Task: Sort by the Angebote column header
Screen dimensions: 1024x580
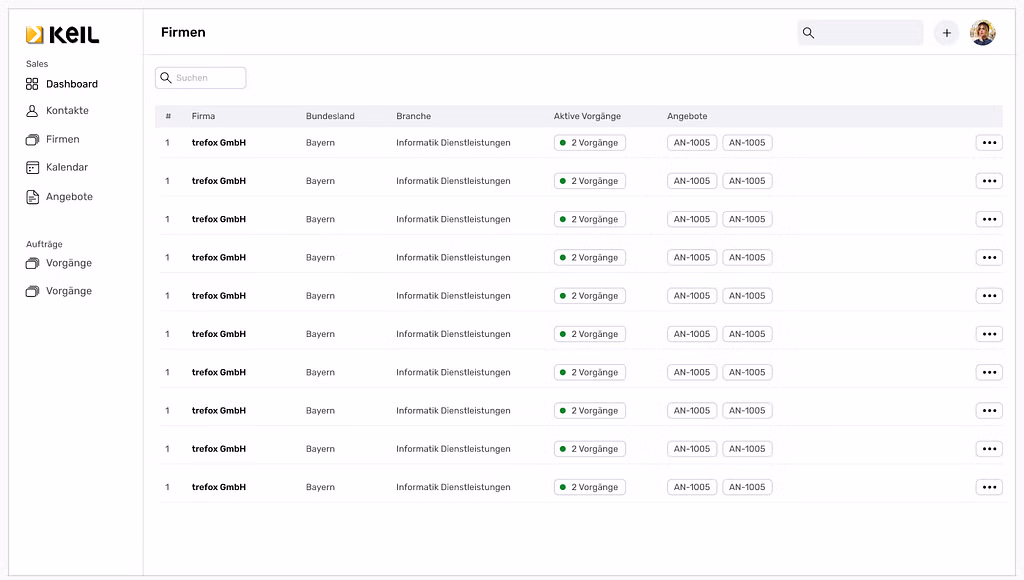Action: pos(687,116)
